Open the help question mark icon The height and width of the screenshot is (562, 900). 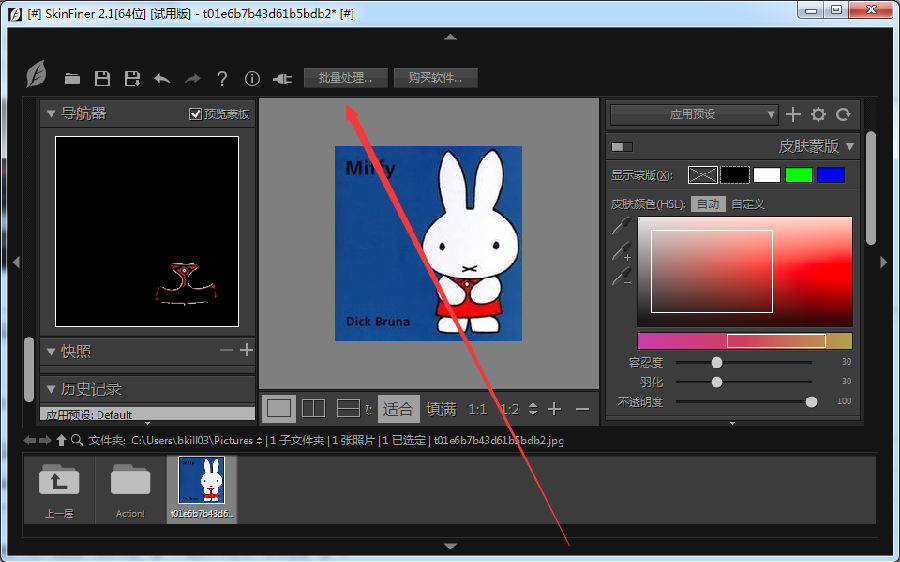click(x=222, y=78)
